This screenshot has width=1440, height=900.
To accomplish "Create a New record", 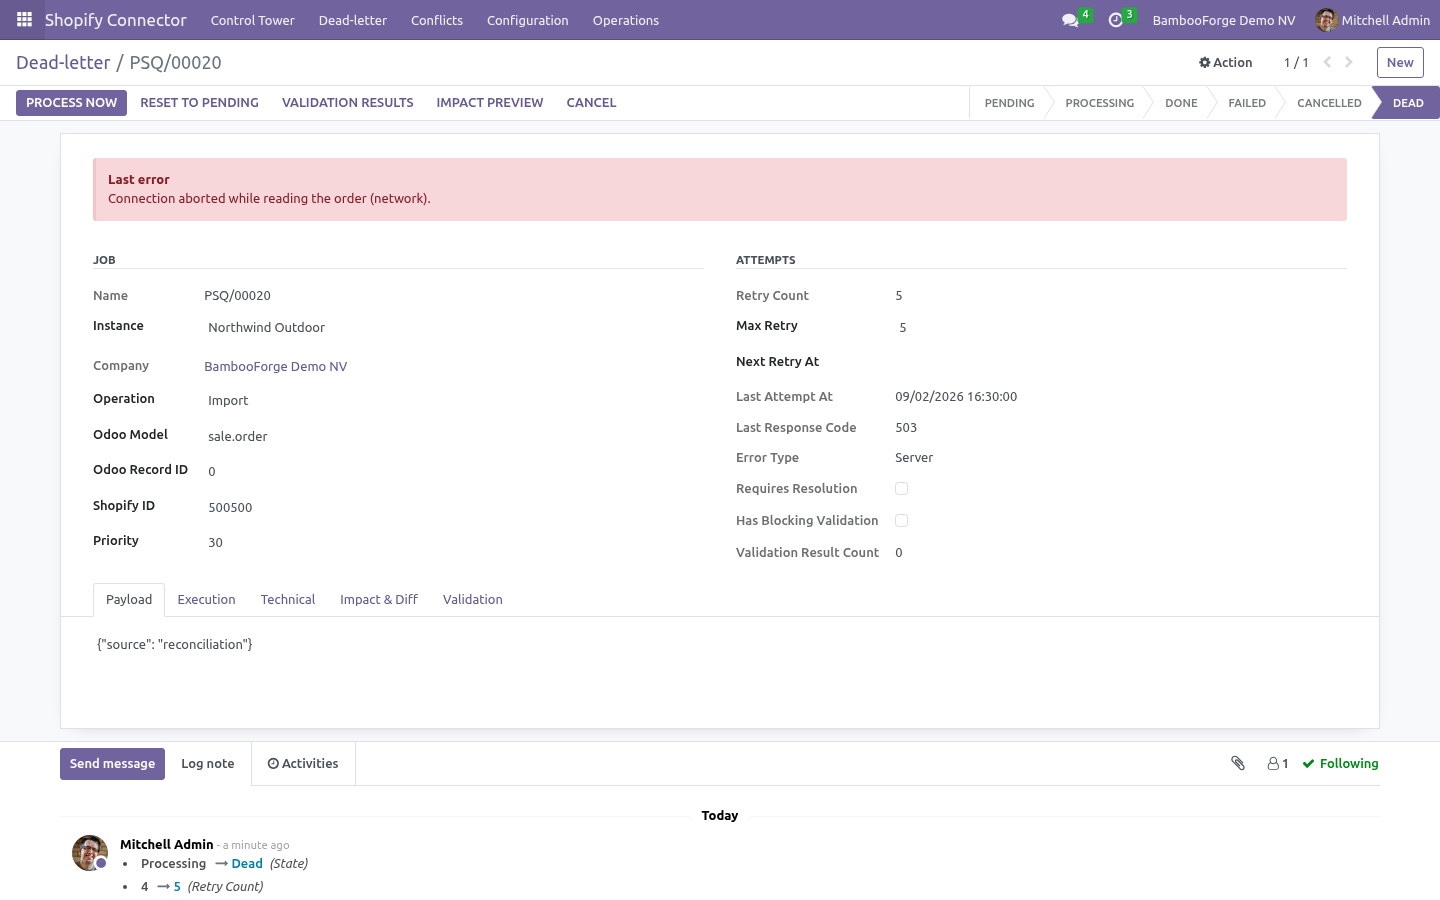I will (1400, 62).
